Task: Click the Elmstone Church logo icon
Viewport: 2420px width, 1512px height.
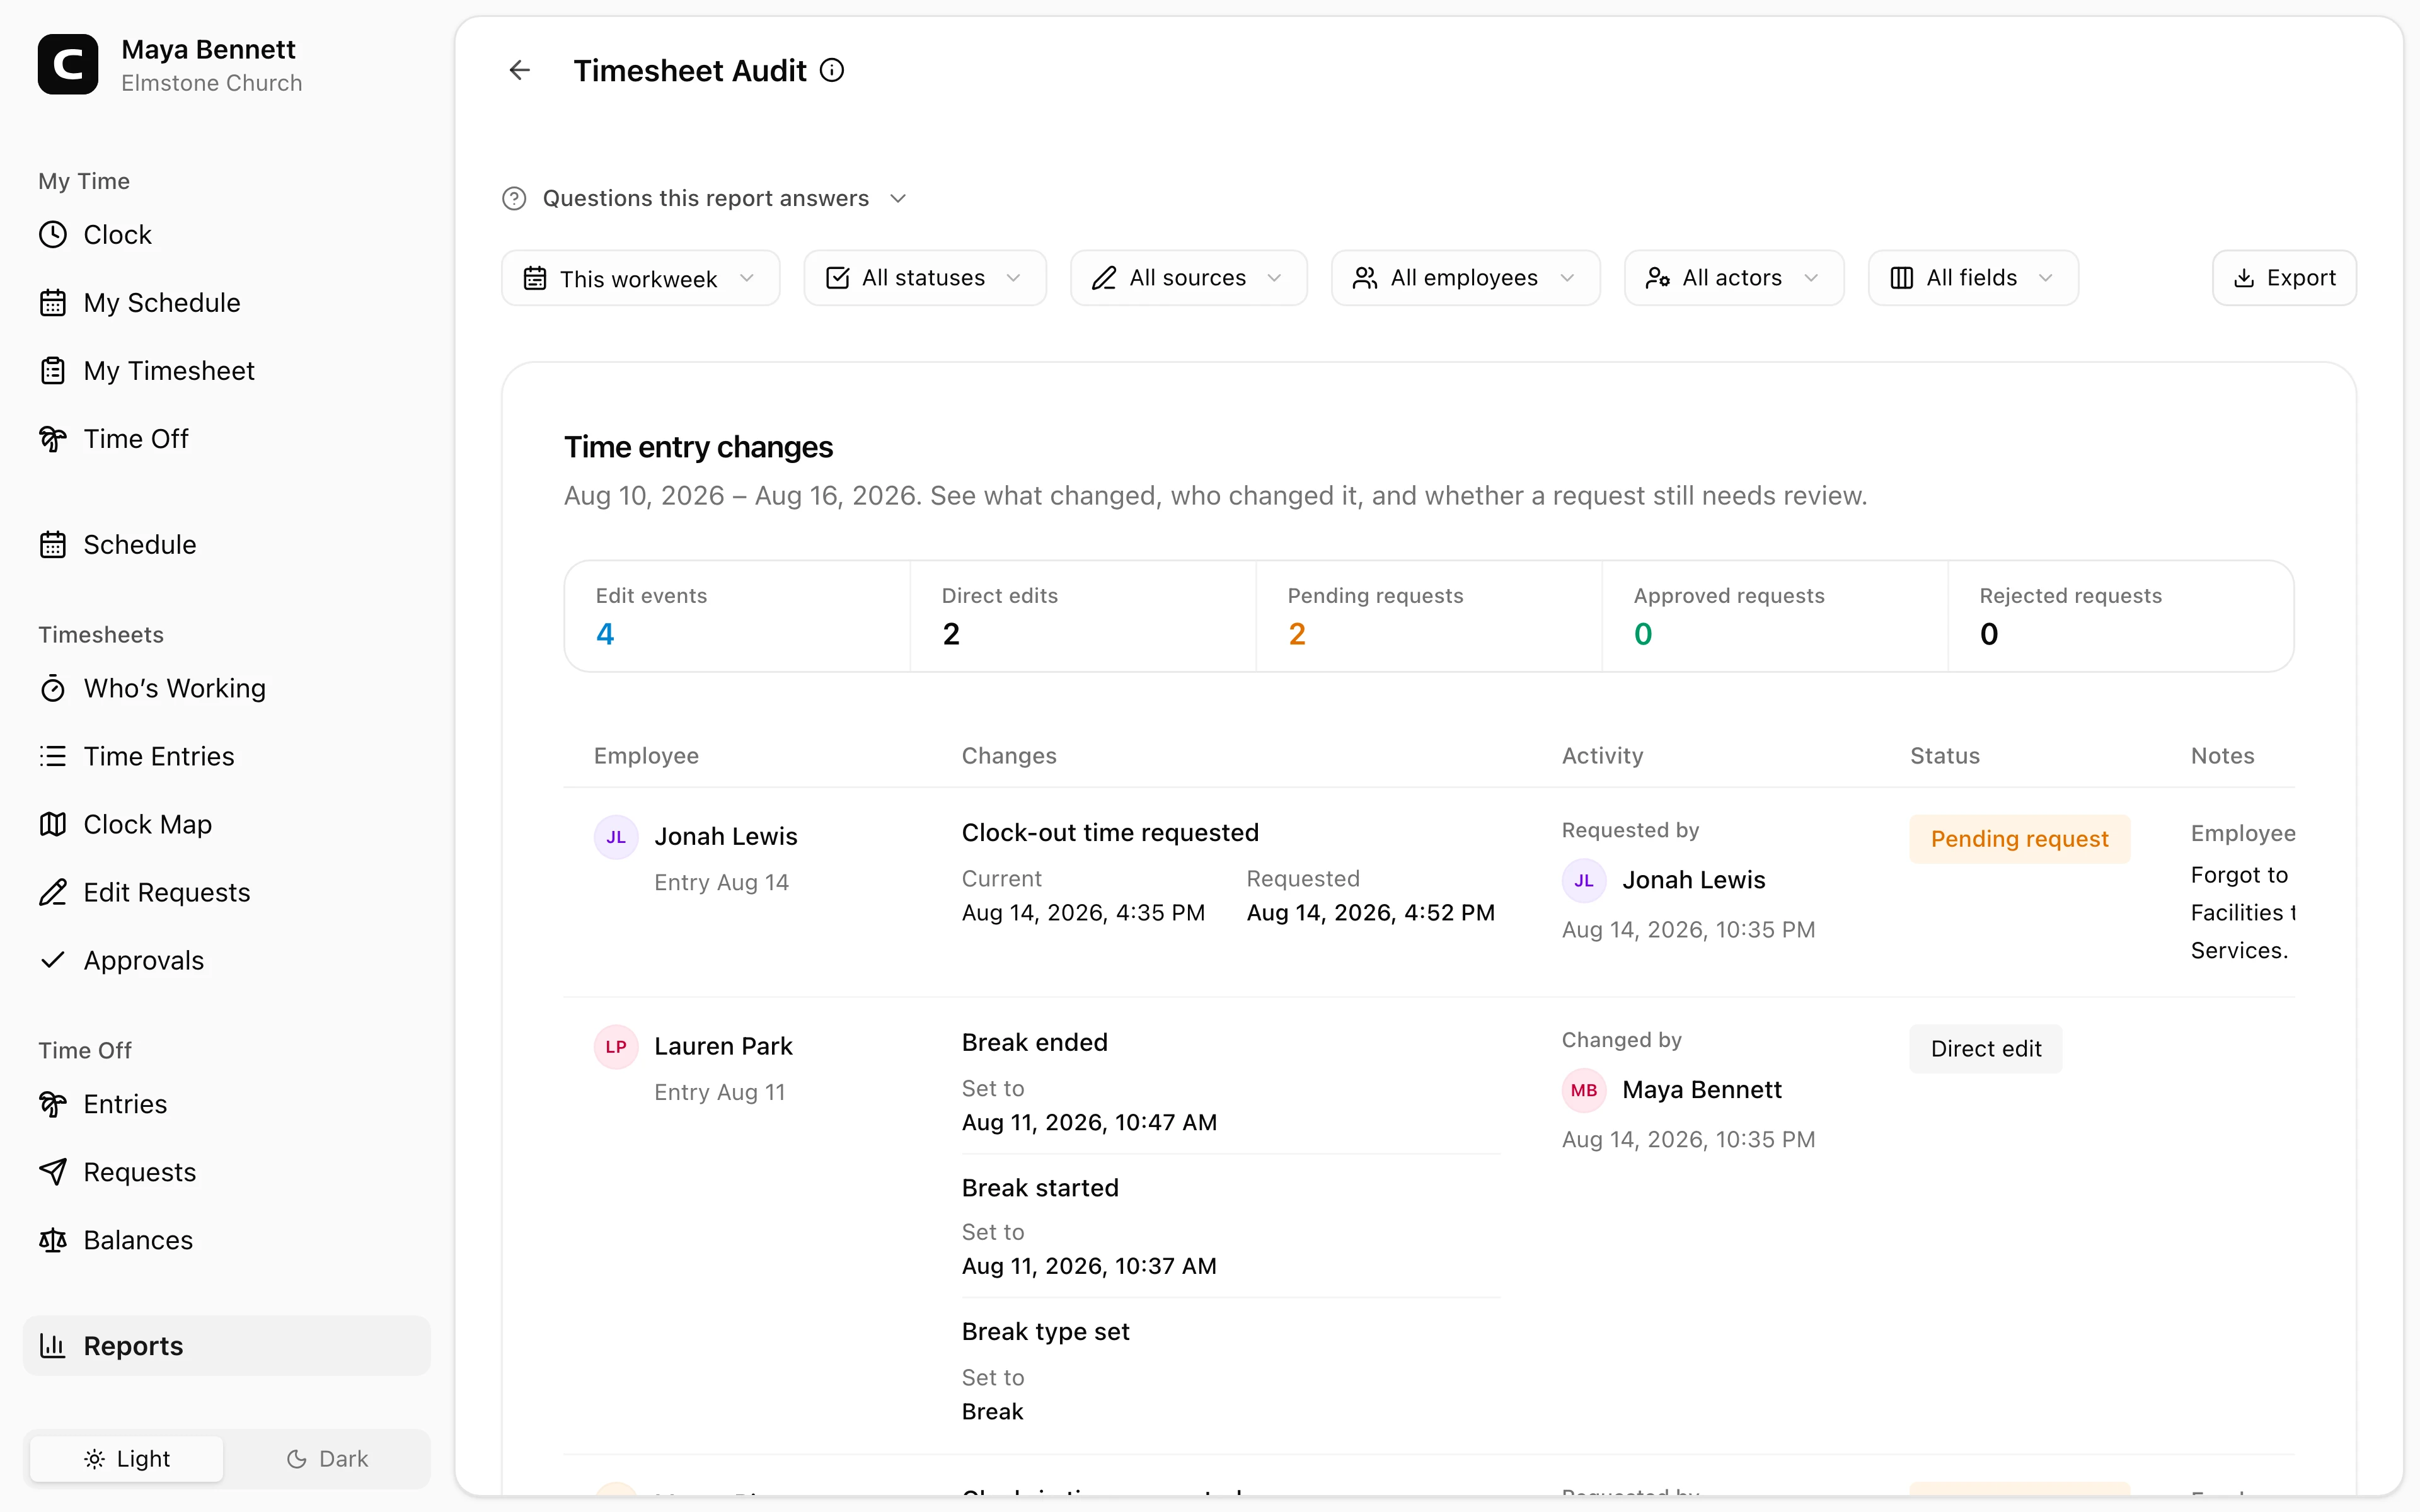Action: point(68,65)
